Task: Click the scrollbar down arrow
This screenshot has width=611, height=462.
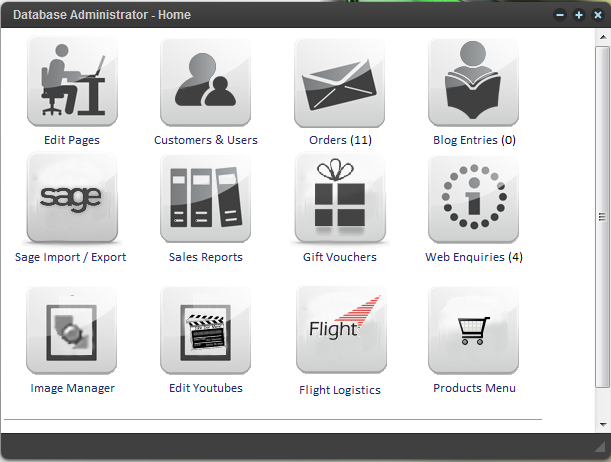Action: click(603, 425)
